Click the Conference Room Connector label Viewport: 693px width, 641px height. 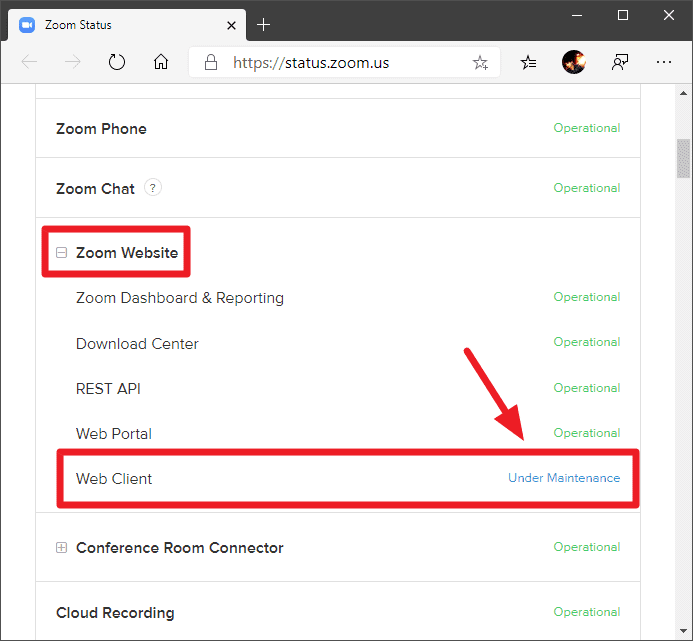click(179, 548)
